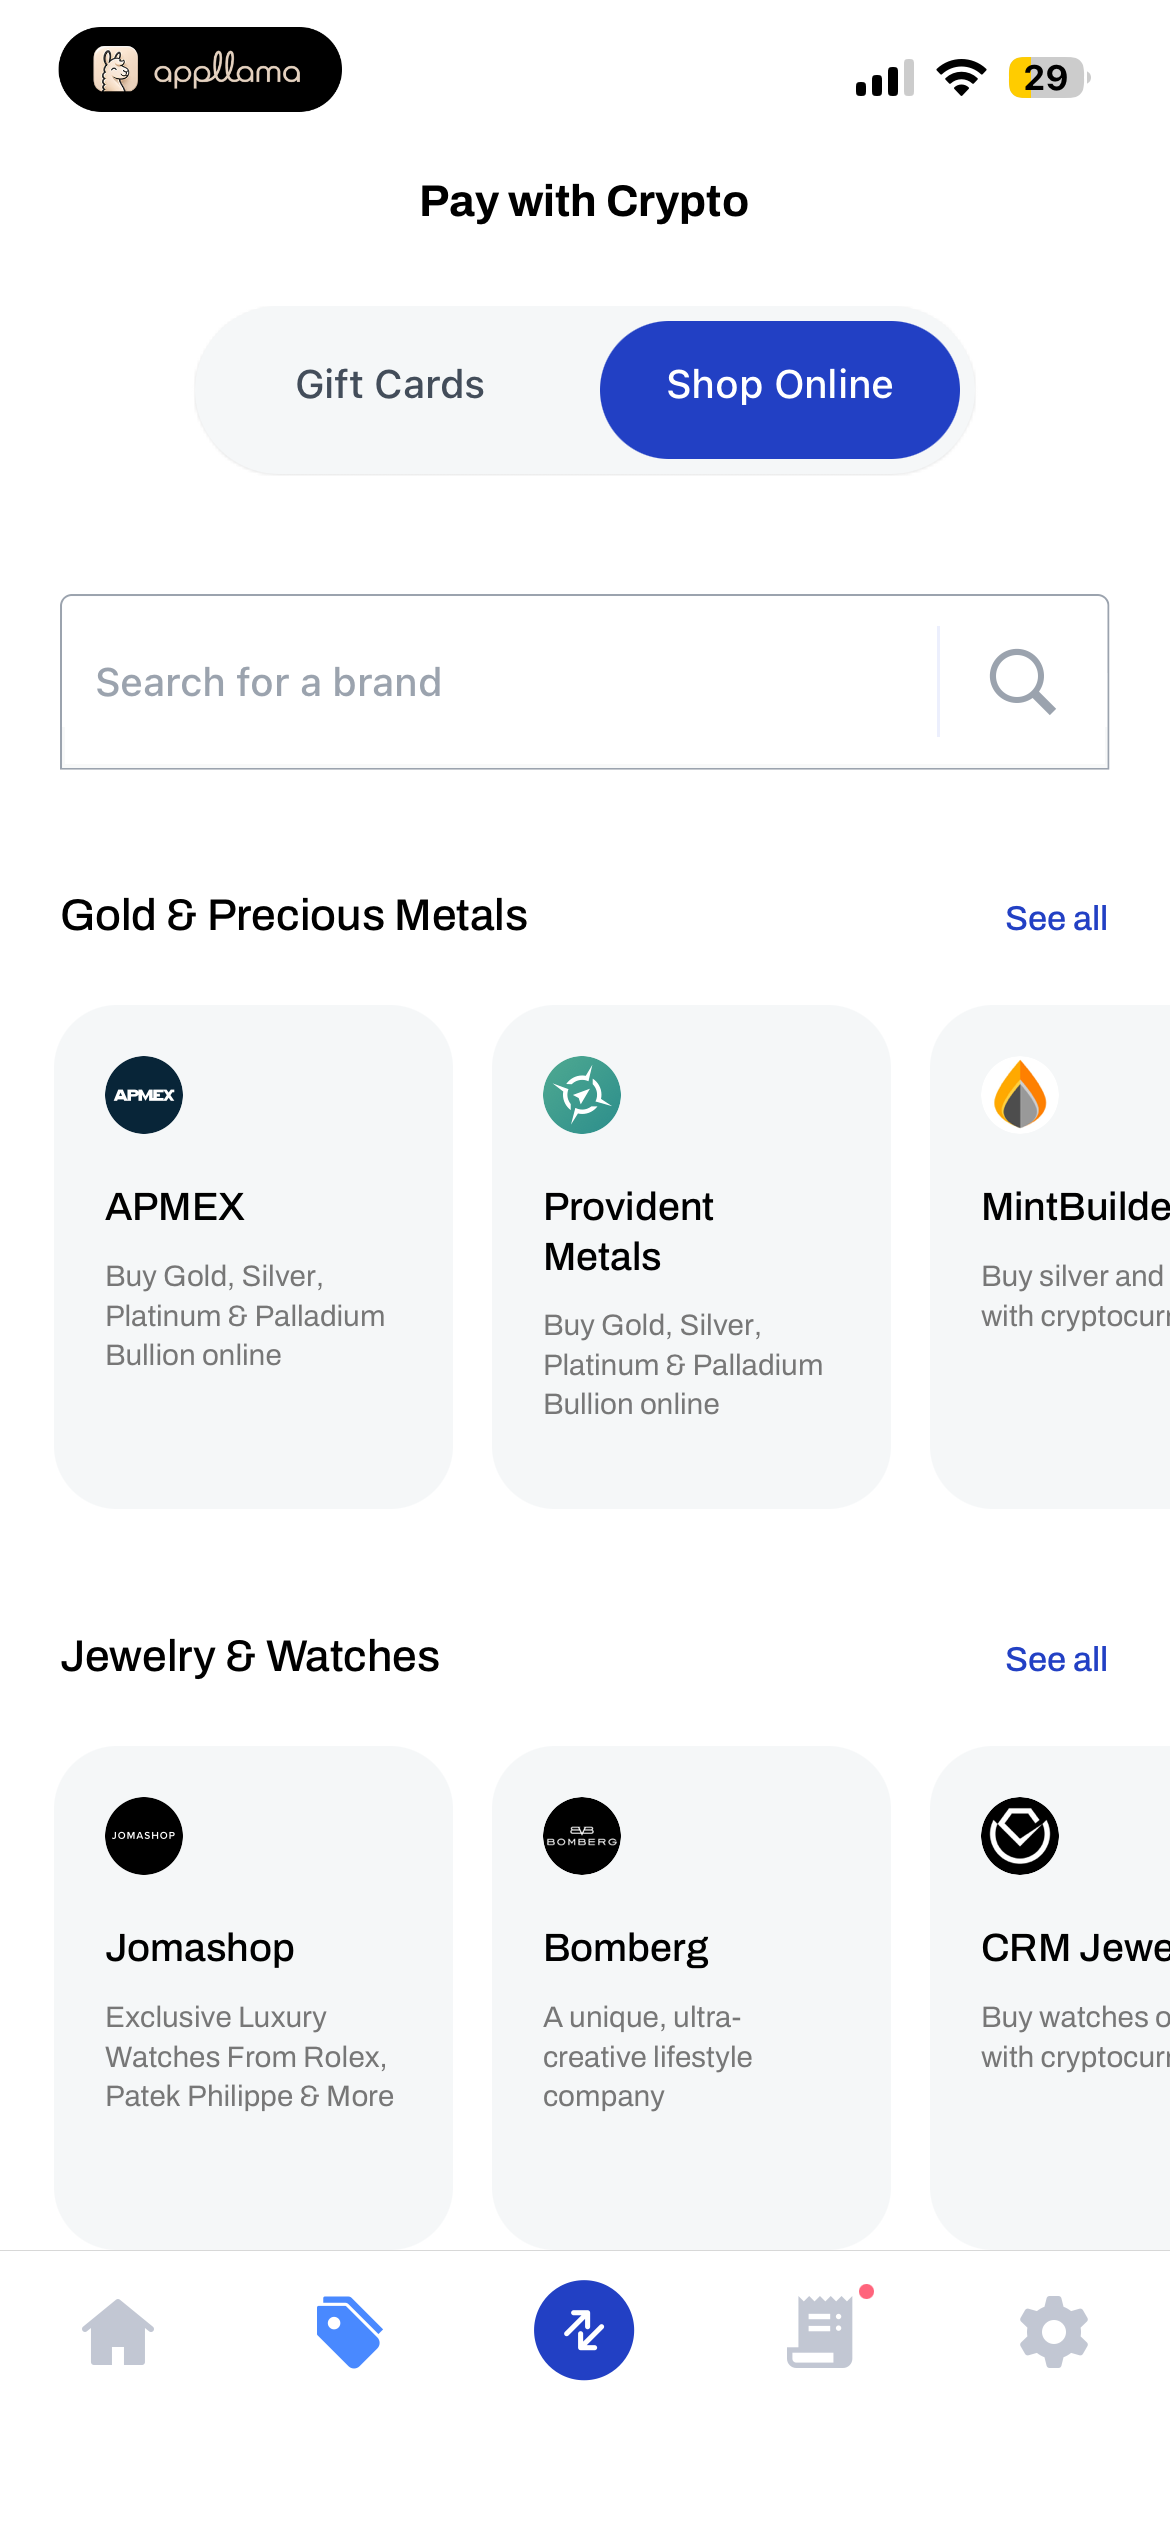Tap the blue swap arrows button
The width and height of the screenshot is (1170, 2532).
[x=584, y=2330]
